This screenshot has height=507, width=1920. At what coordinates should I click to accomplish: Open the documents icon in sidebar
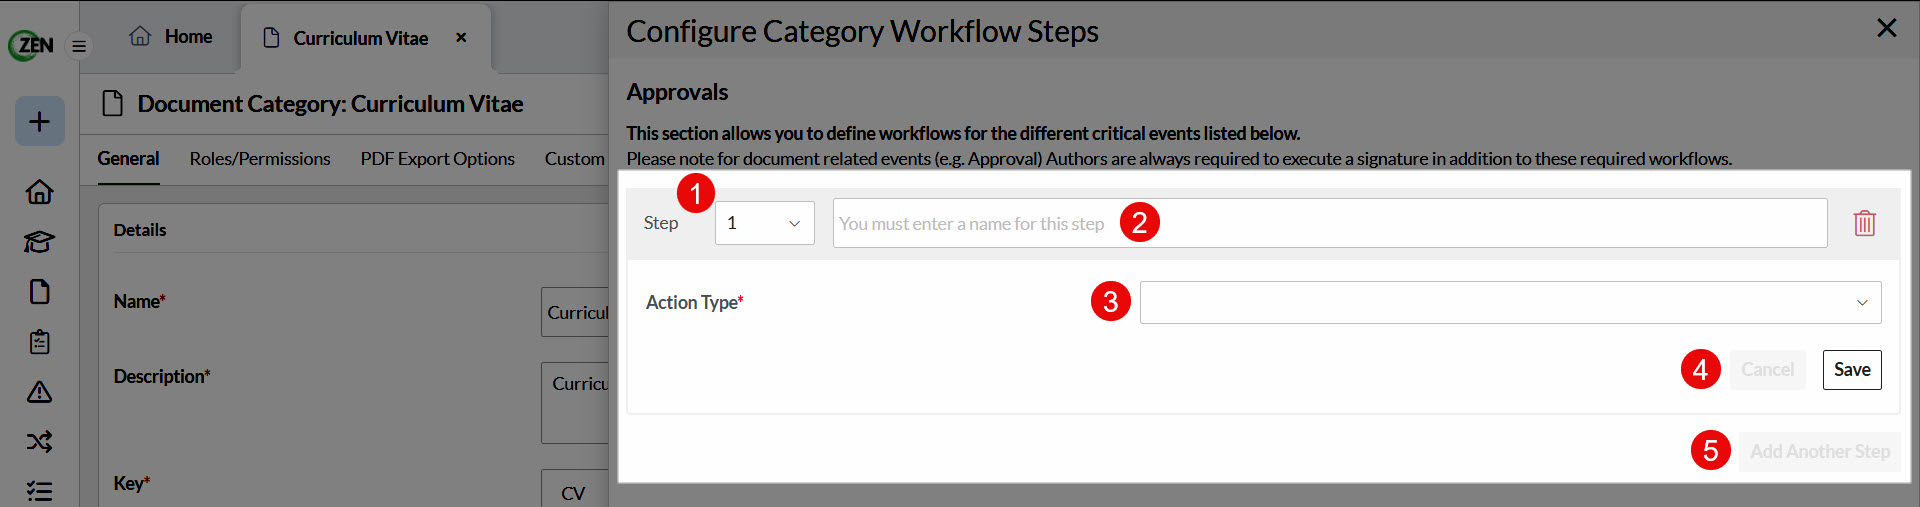tap(40, 292)
